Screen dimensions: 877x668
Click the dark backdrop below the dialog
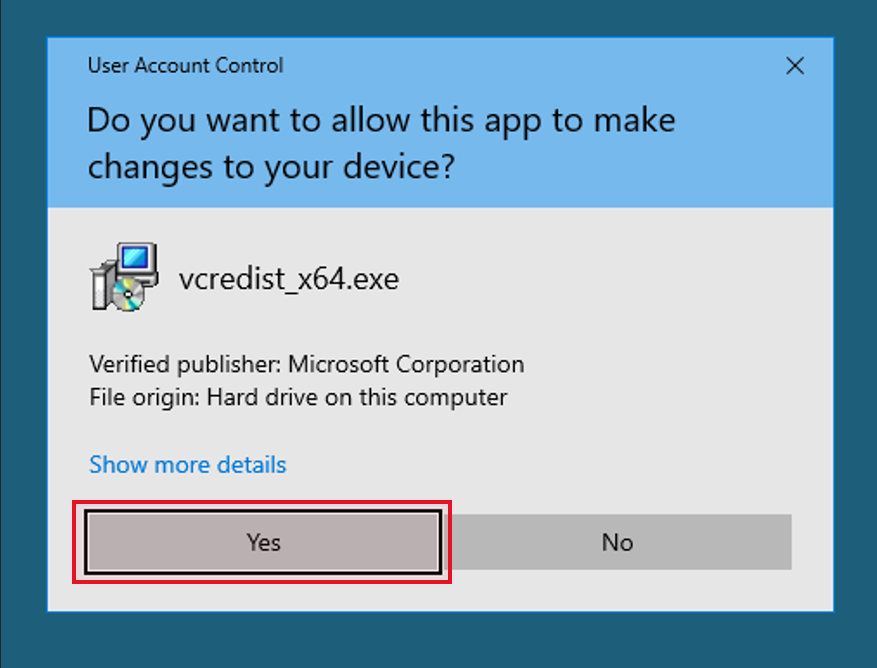coord(438,641)
